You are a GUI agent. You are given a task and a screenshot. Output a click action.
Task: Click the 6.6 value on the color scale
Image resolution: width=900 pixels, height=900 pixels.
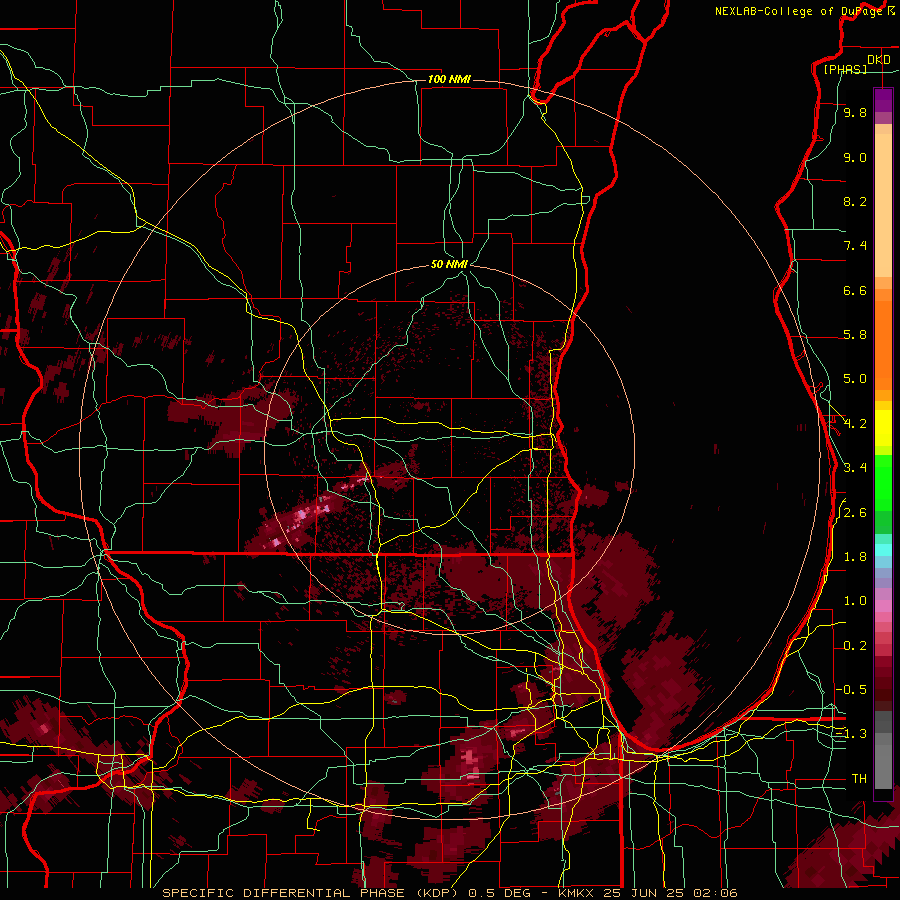855,290
